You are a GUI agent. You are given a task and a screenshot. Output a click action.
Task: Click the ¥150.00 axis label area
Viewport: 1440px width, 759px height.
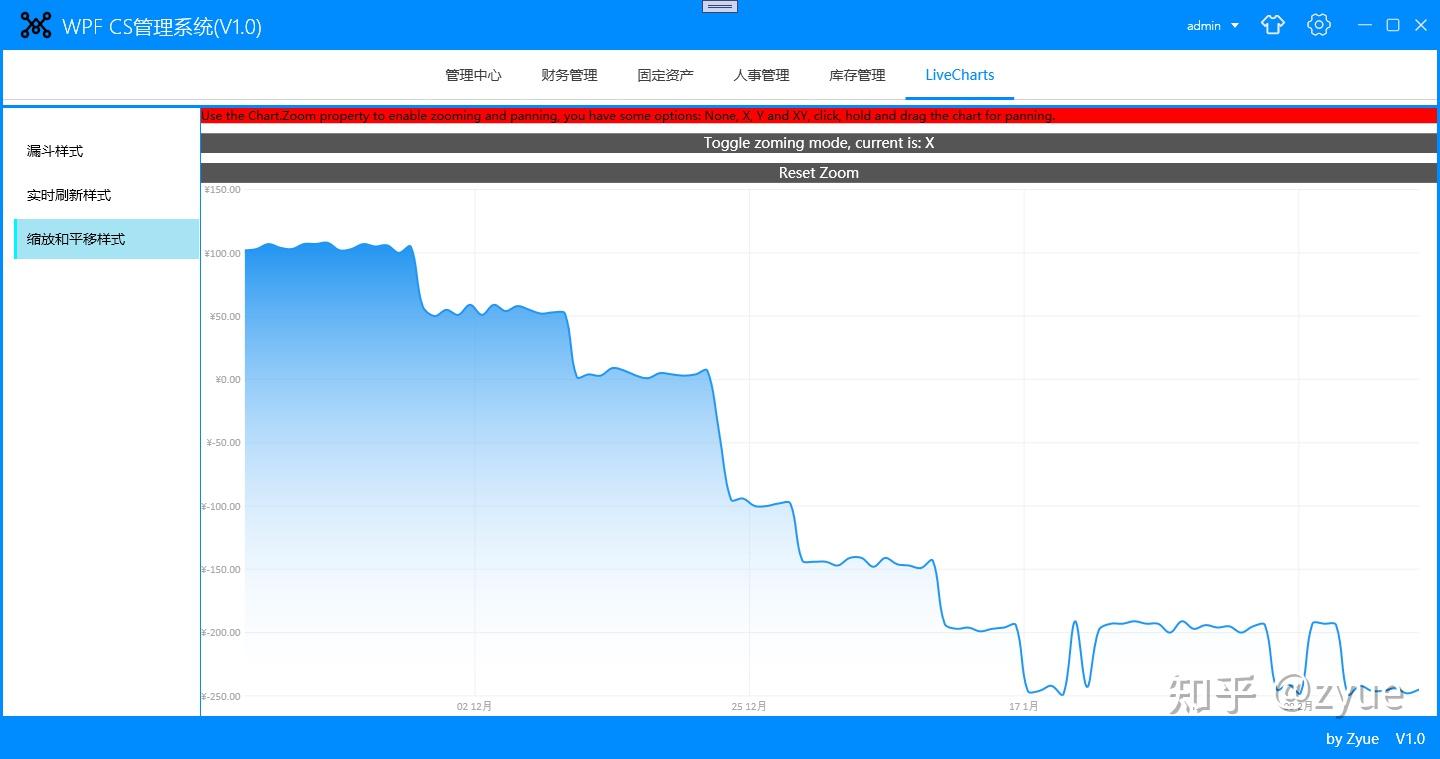tap(221, 189)
